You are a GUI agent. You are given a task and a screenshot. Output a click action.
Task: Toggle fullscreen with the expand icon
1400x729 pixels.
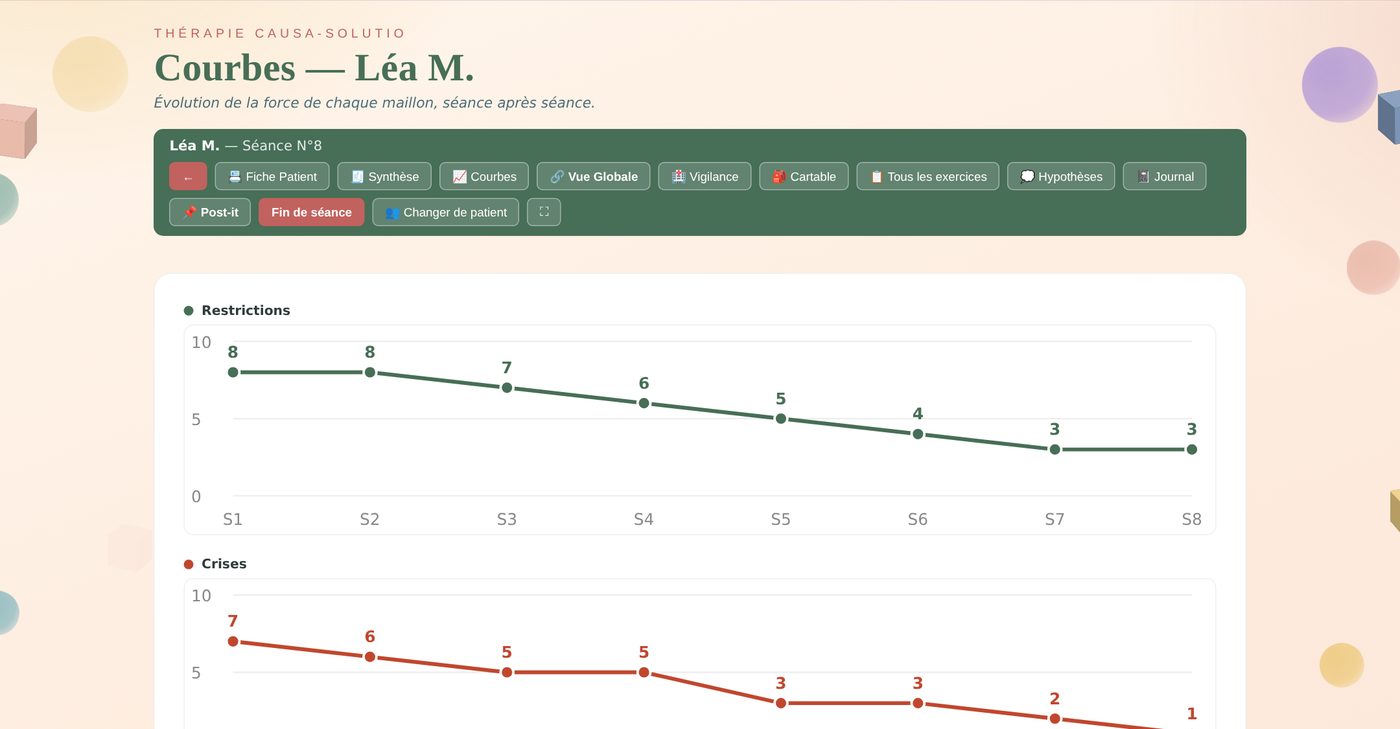pos(544,212)
